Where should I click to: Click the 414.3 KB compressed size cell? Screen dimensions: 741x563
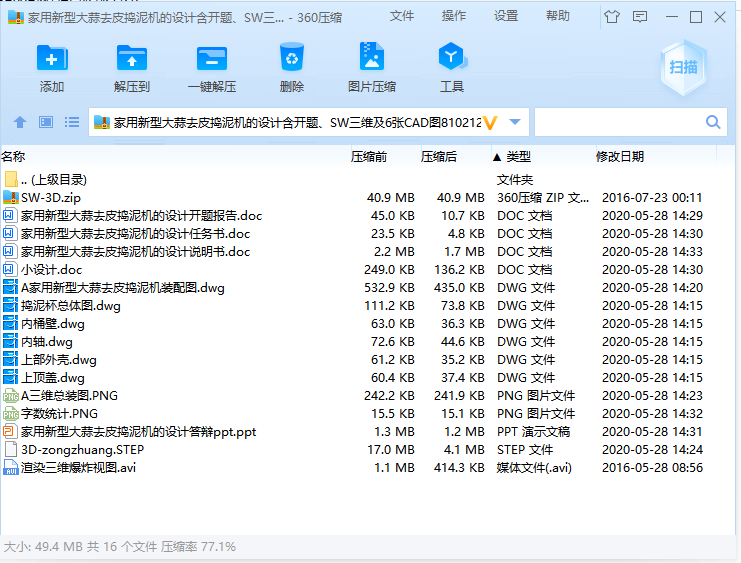coord(459,467)
